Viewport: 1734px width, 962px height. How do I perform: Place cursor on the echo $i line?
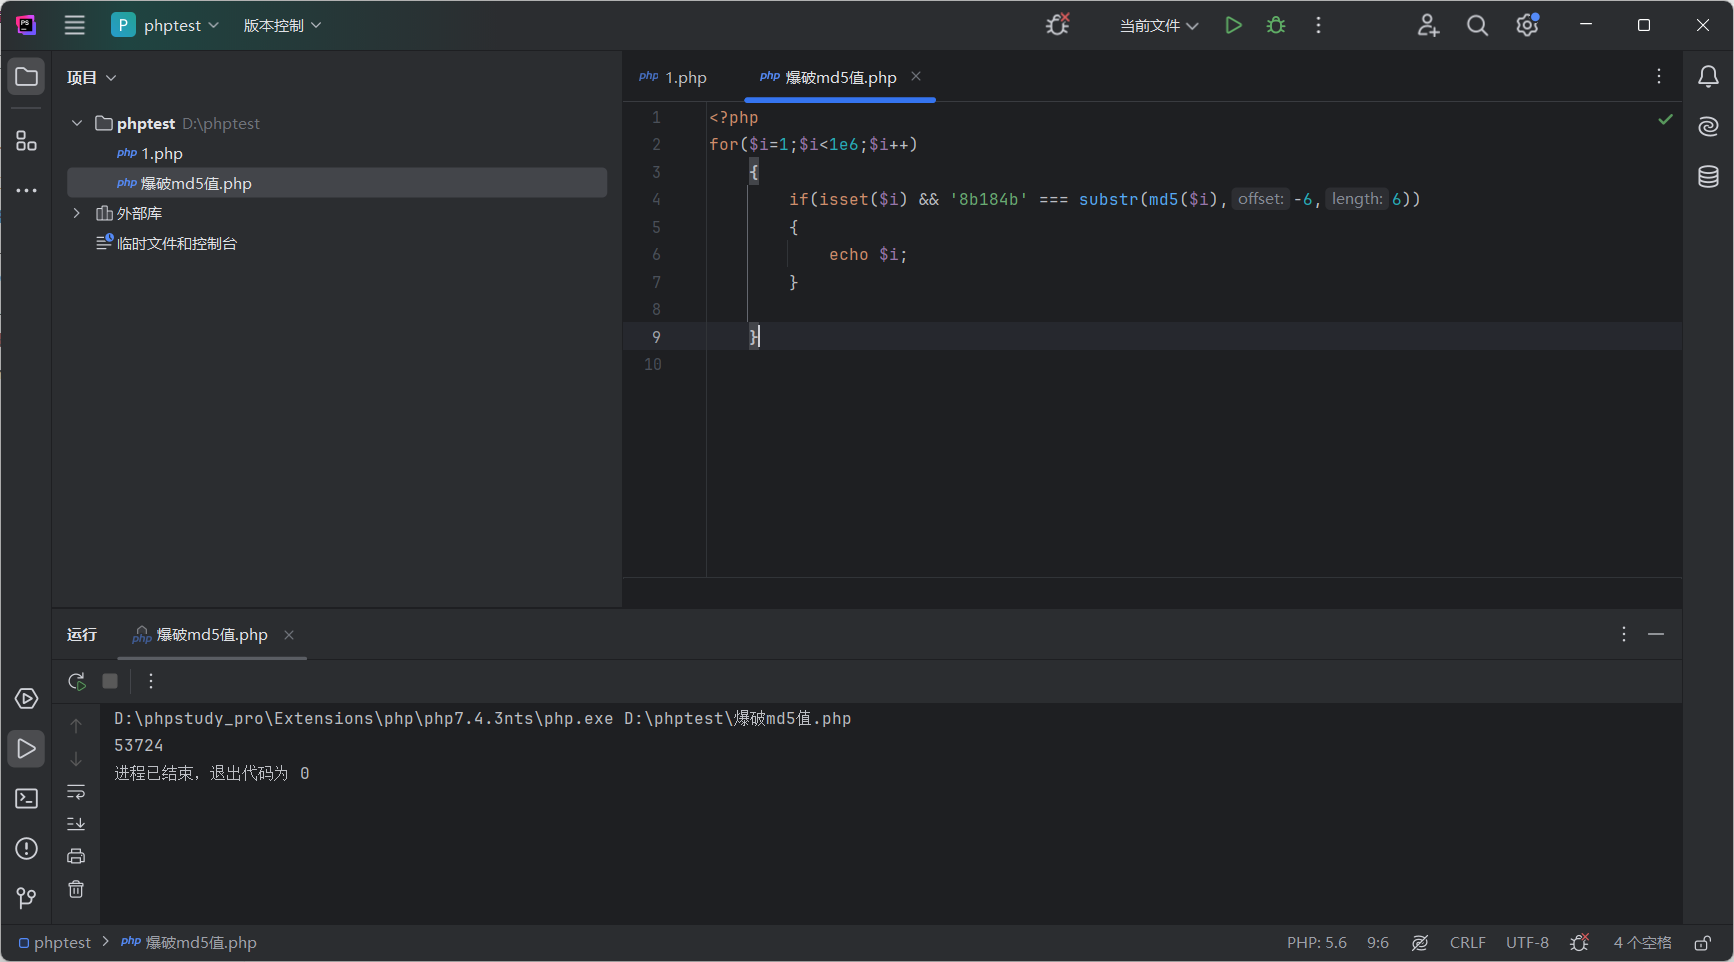868,254
